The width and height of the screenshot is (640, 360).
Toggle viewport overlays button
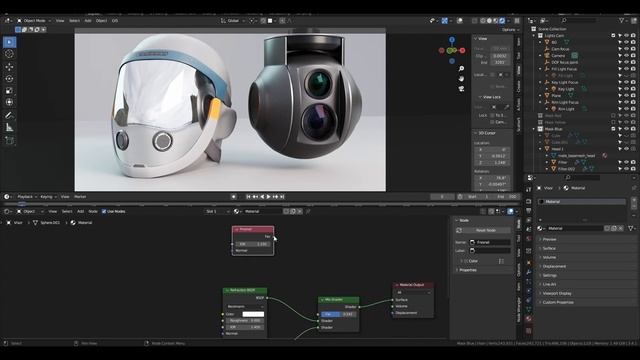click(459, 20)
